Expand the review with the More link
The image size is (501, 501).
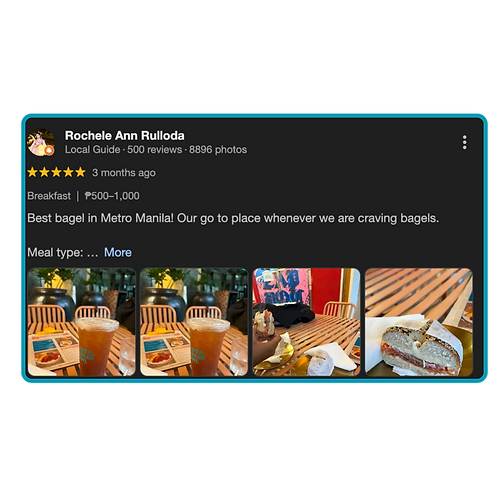click(x=118, y=252)
